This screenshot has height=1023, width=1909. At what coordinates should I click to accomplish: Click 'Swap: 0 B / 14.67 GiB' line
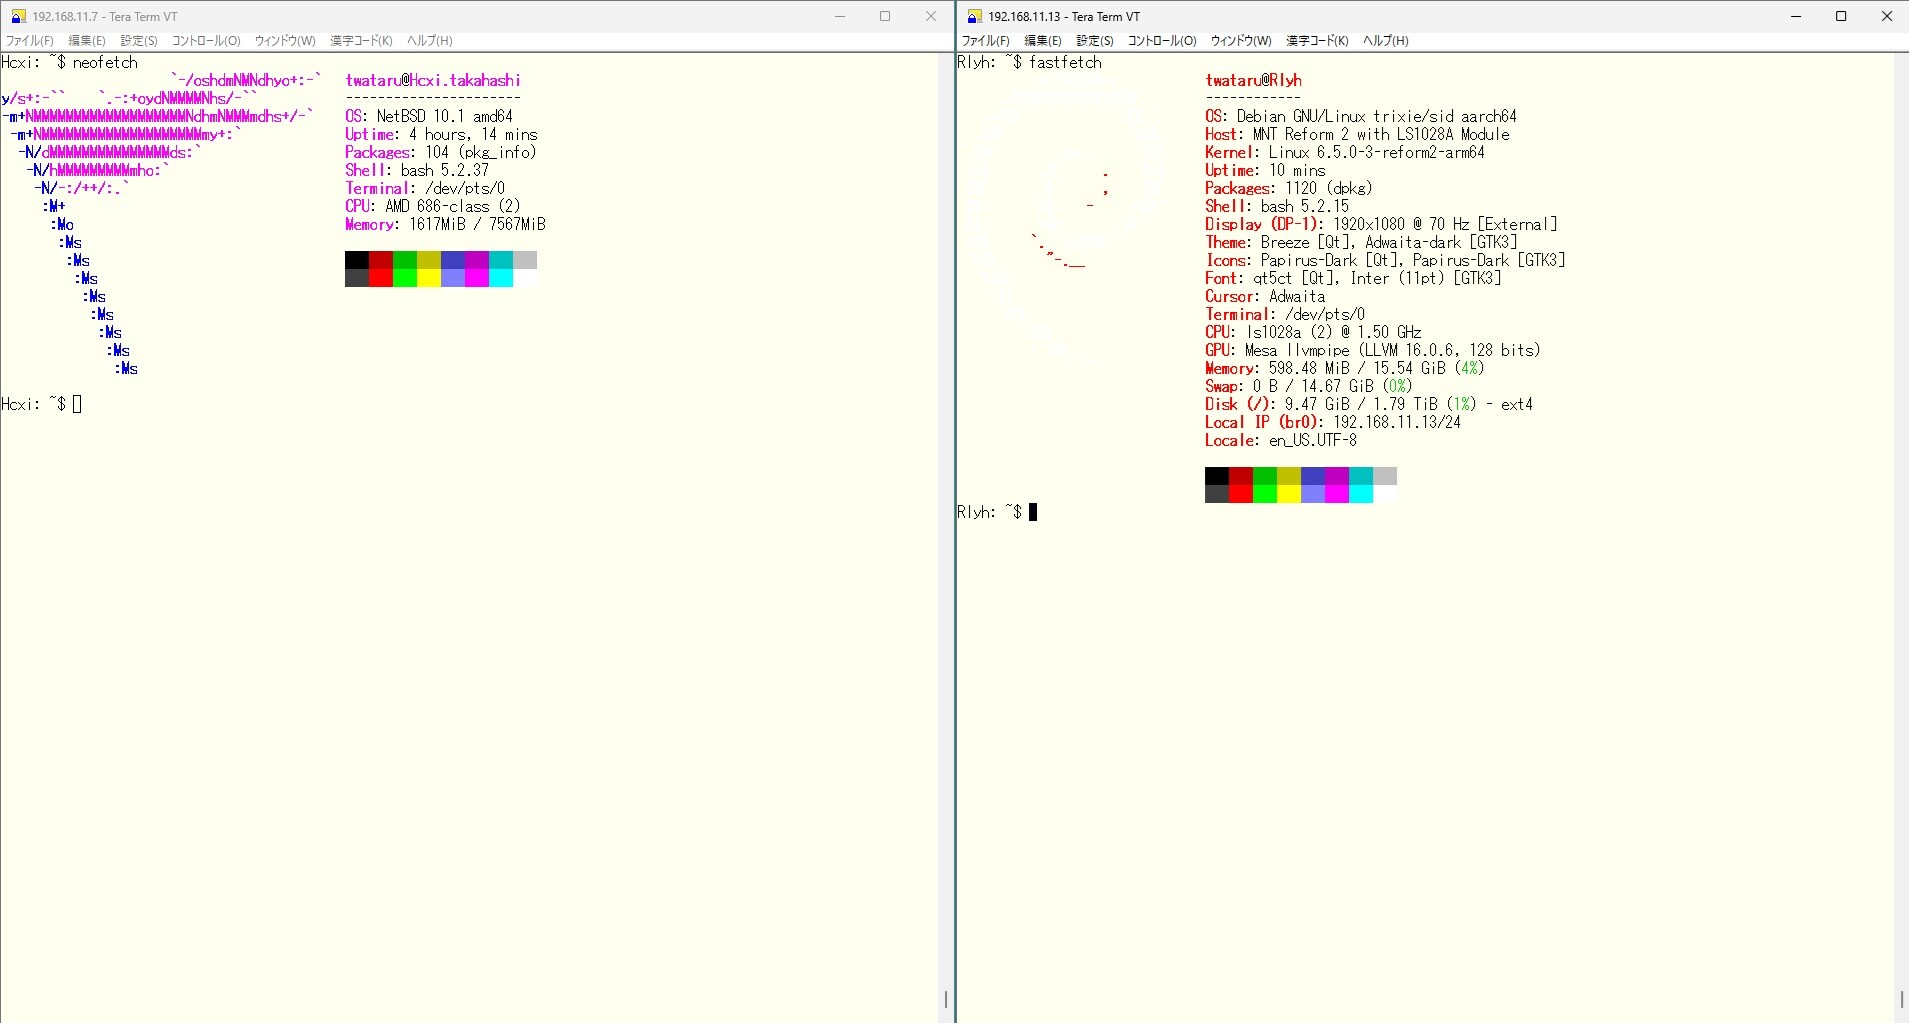tap(1309, 386)
